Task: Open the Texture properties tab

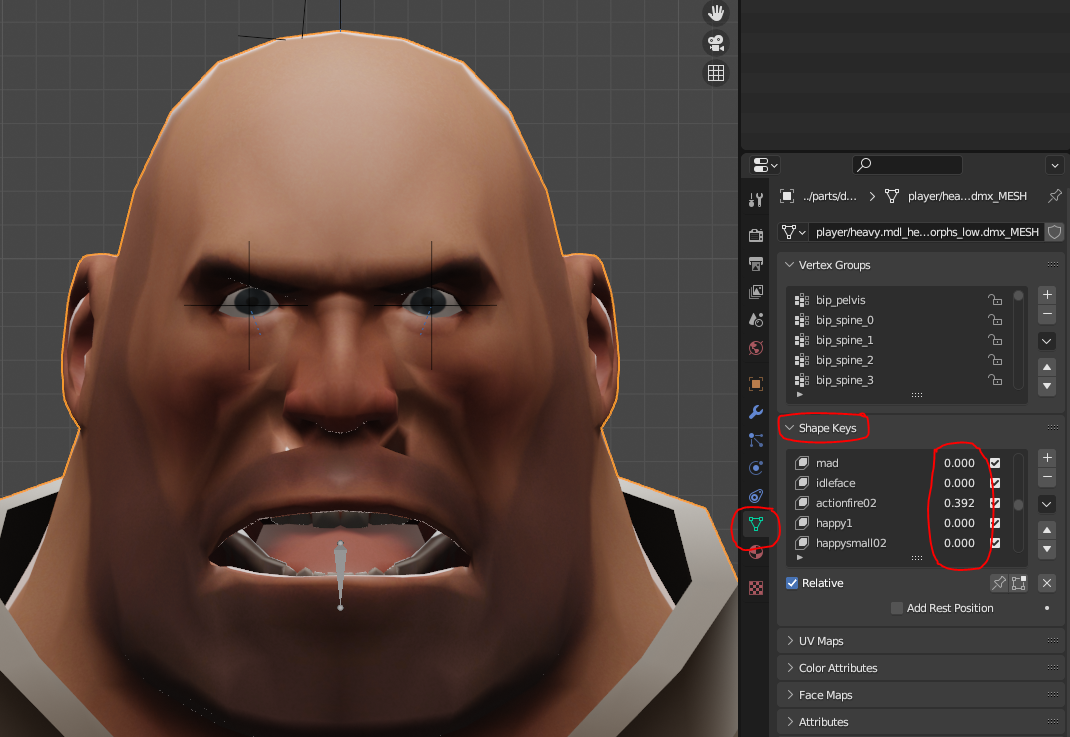Action: 755,588
